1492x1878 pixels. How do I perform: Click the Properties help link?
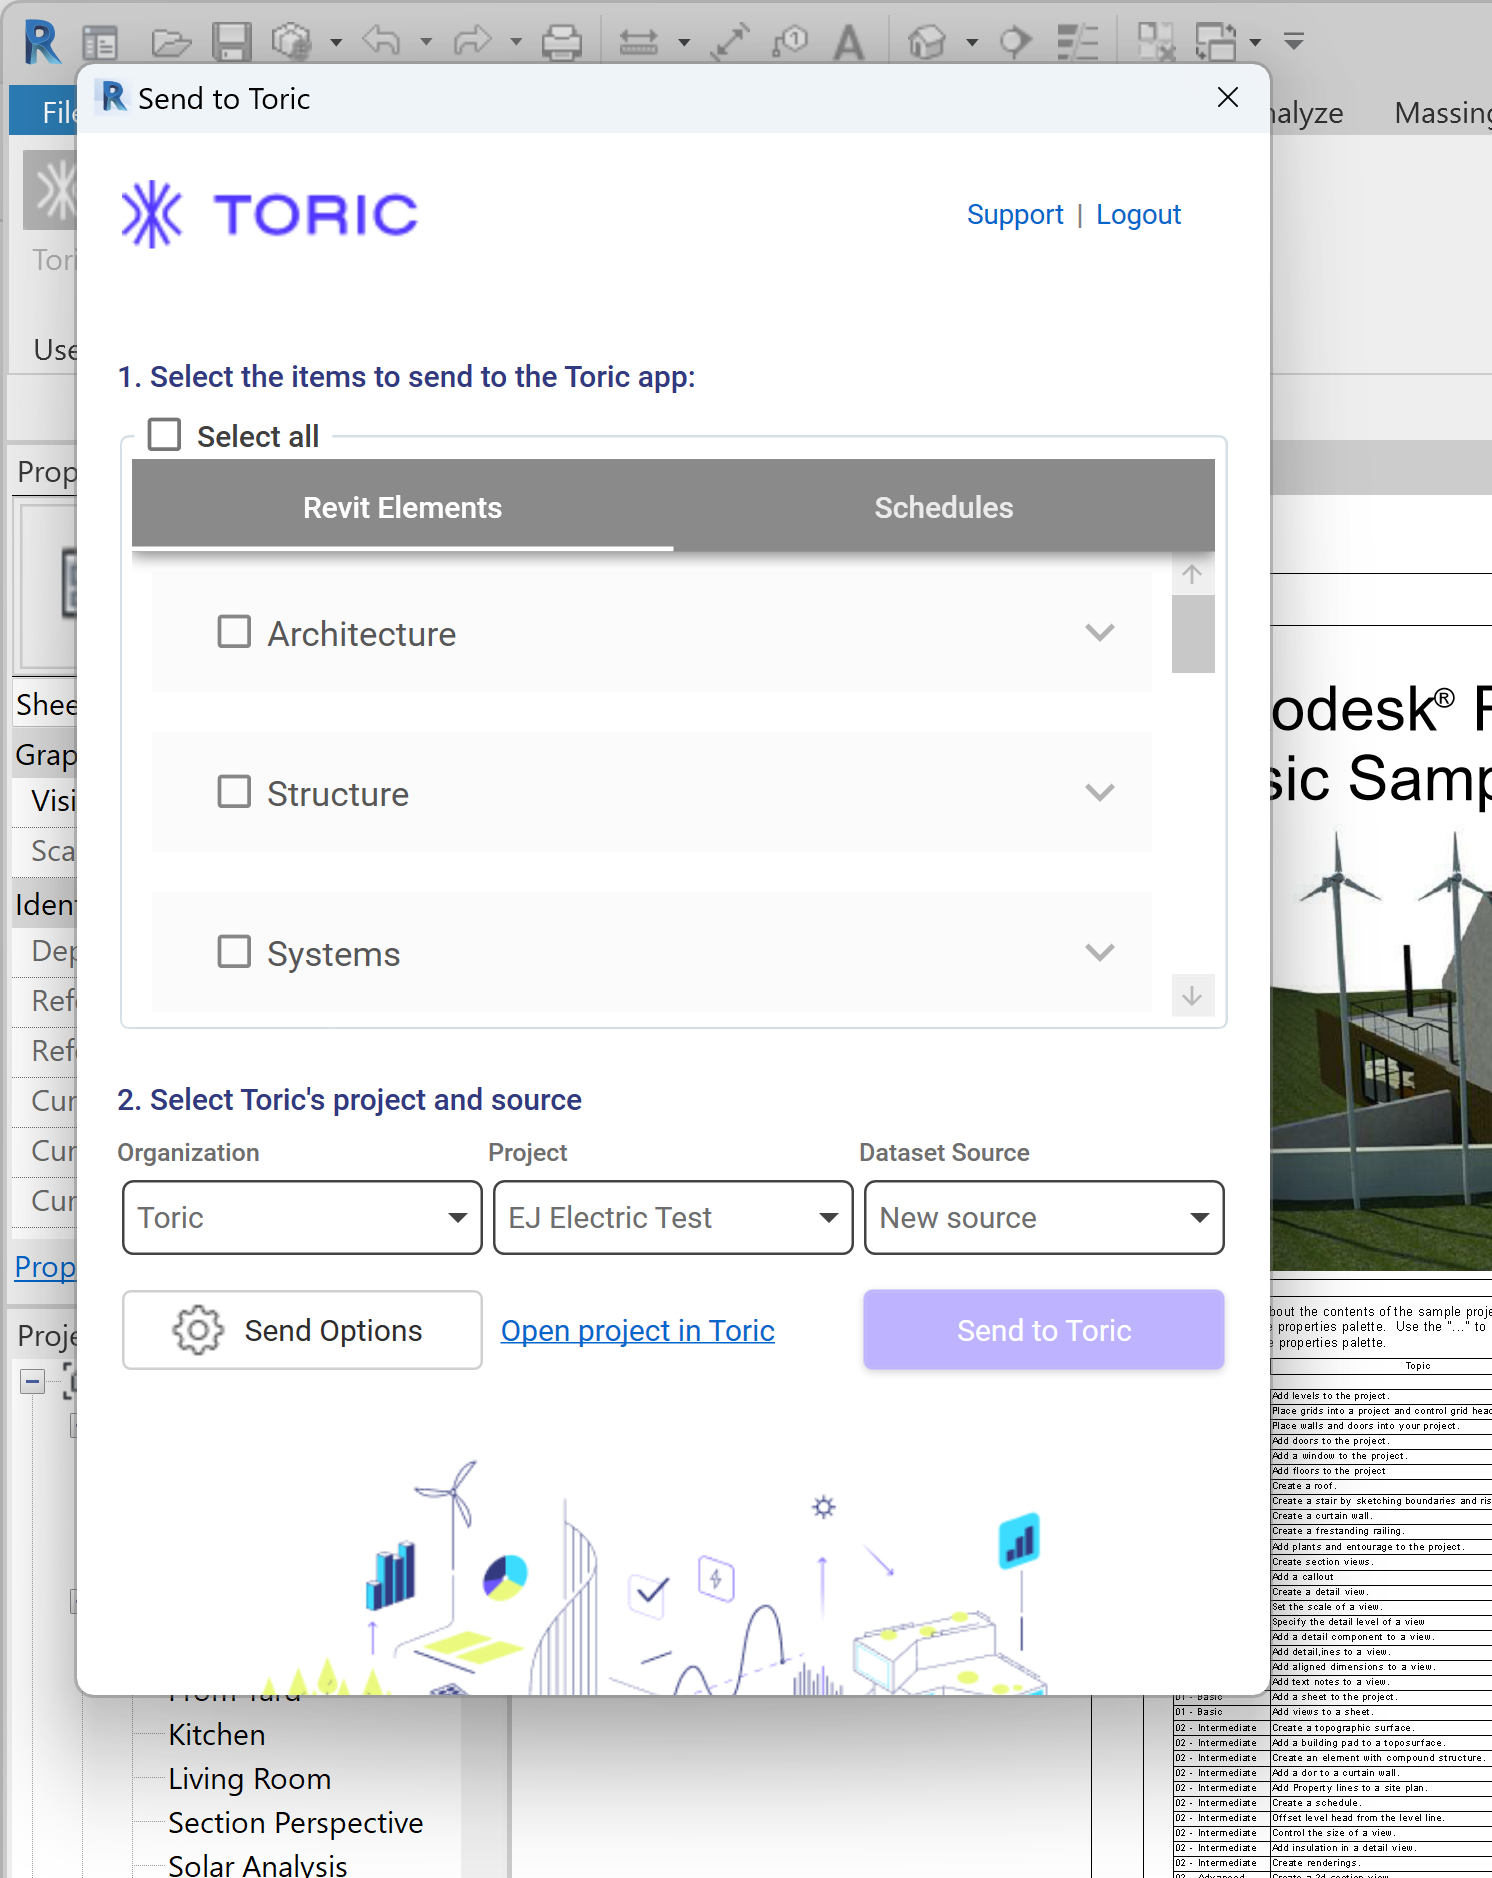[46, 1267]
